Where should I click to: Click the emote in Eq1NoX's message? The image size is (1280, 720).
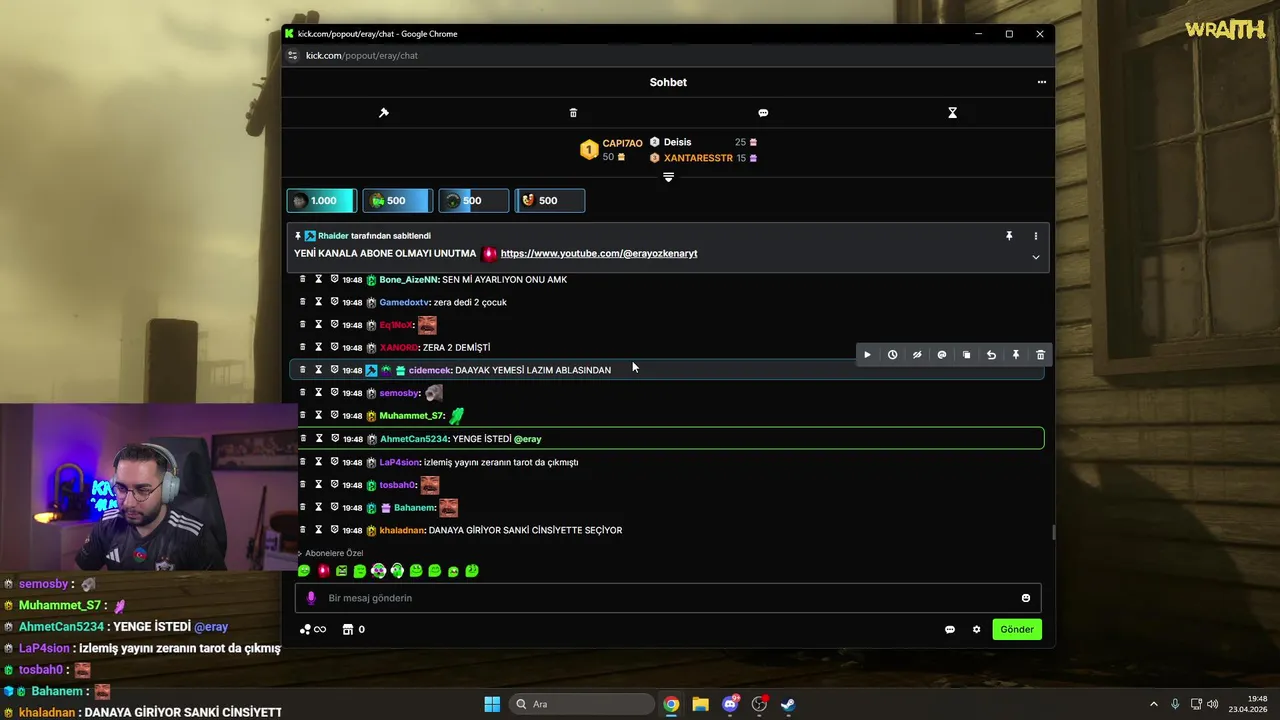[427, 325]
